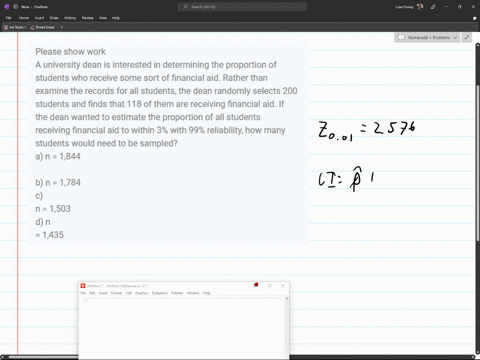Click the OneNote app icon in title bar
The height and width of the screenshot is (360, 480).
(x=7, y=7)
